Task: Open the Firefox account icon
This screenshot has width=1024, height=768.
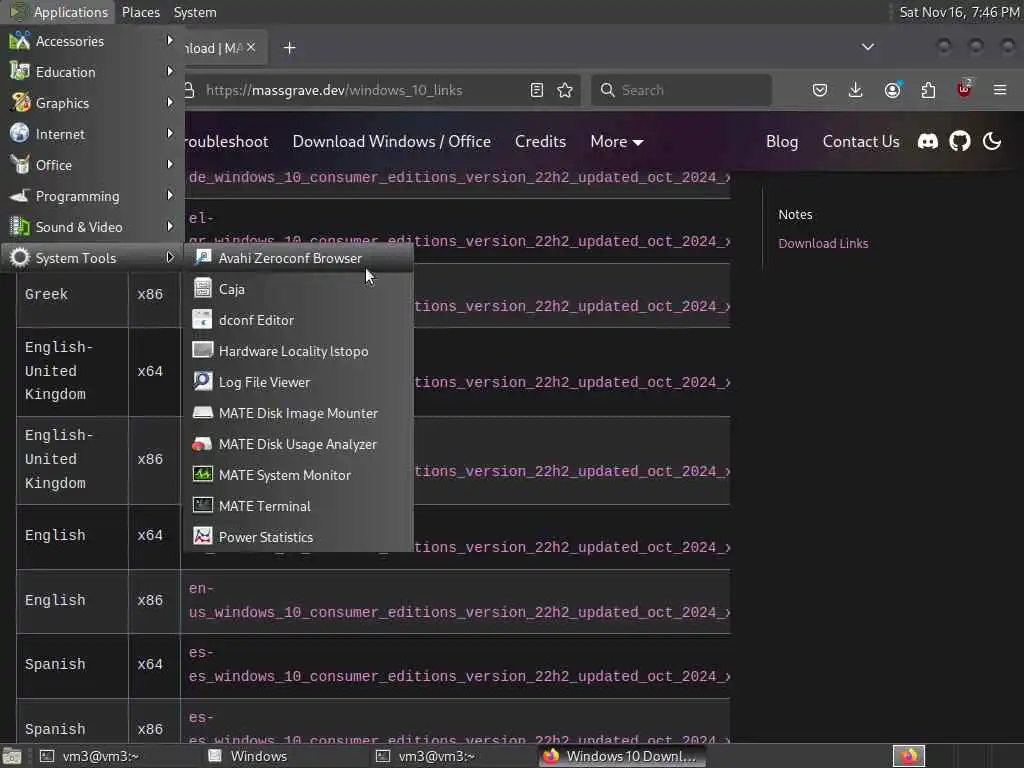Action: pos(892,90)
